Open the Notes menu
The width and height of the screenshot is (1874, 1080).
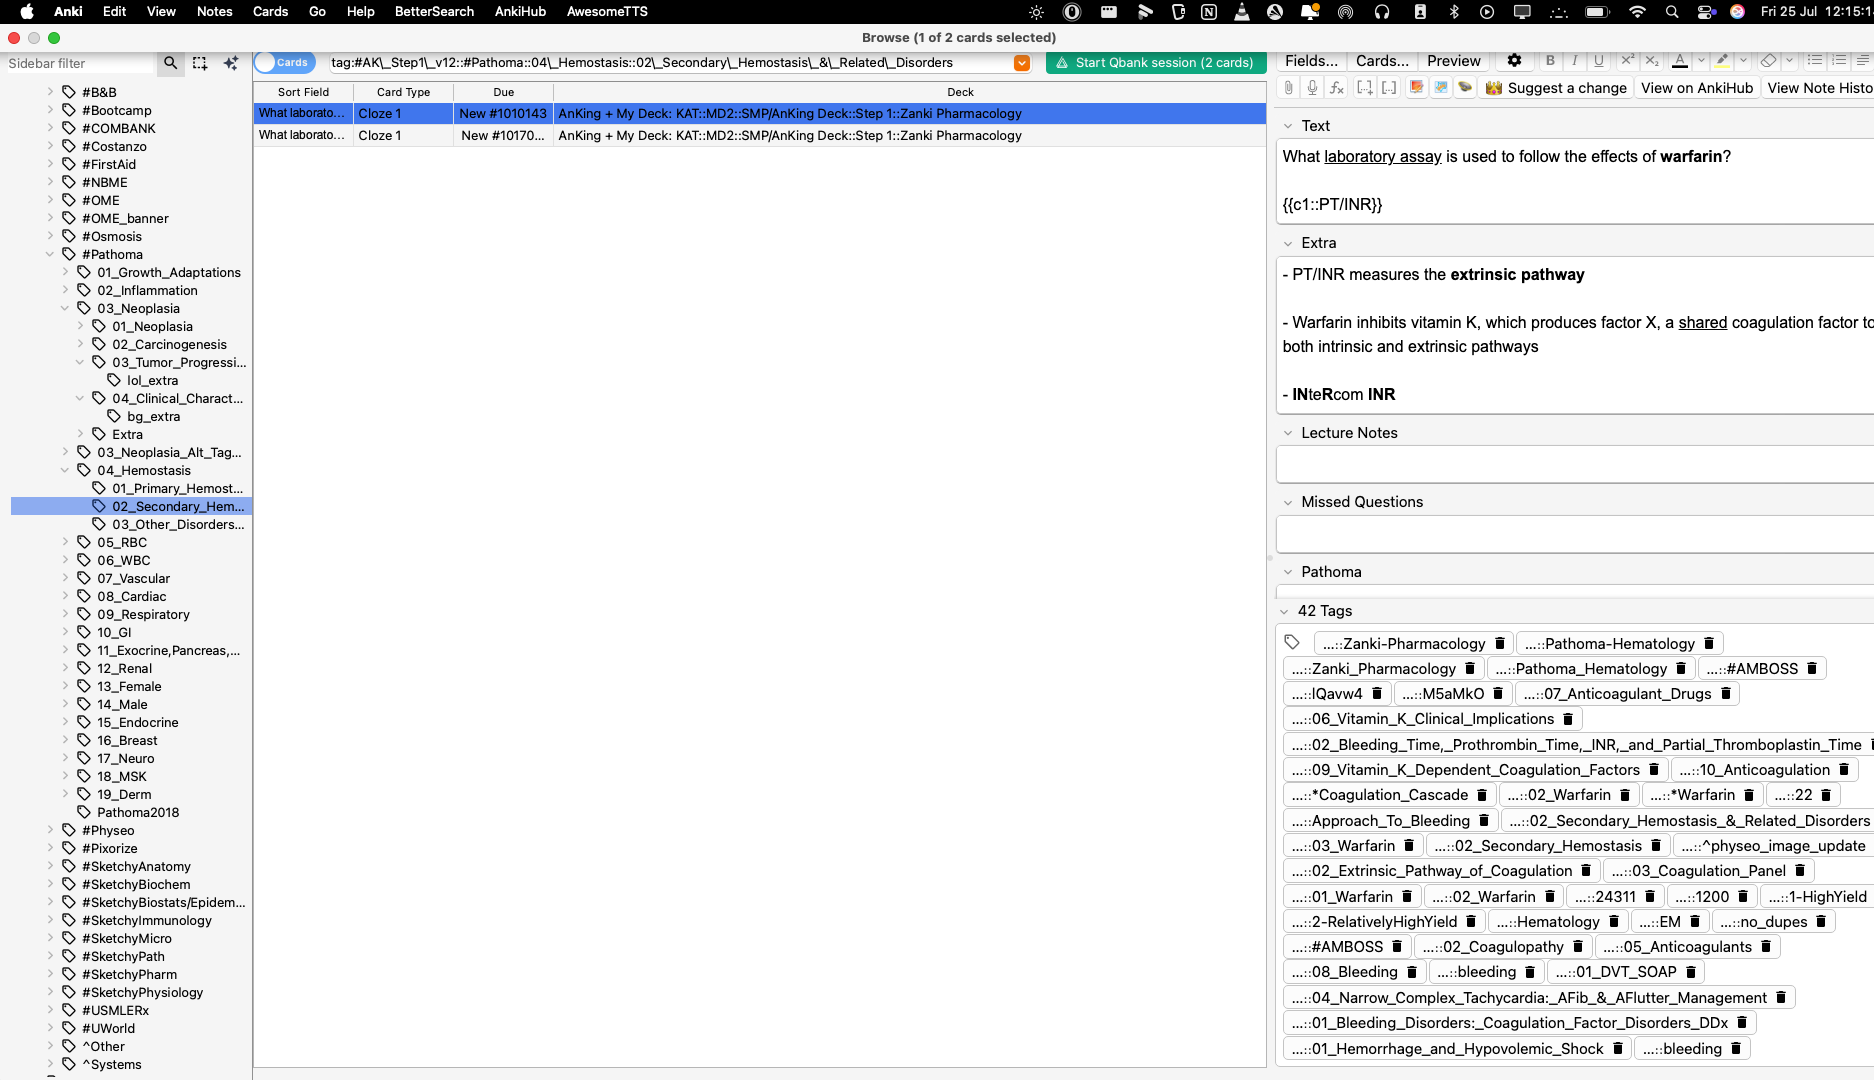214,11
